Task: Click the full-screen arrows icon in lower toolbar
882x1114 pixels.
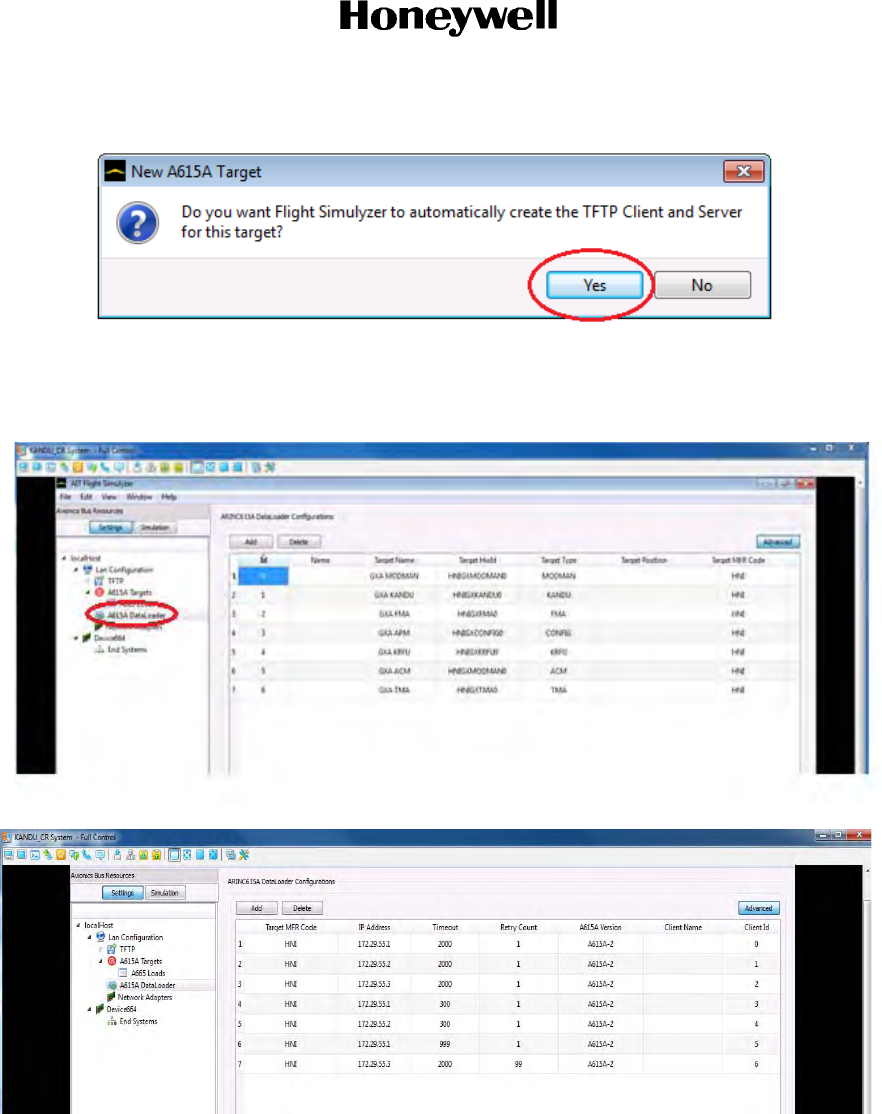Action: 188,855
